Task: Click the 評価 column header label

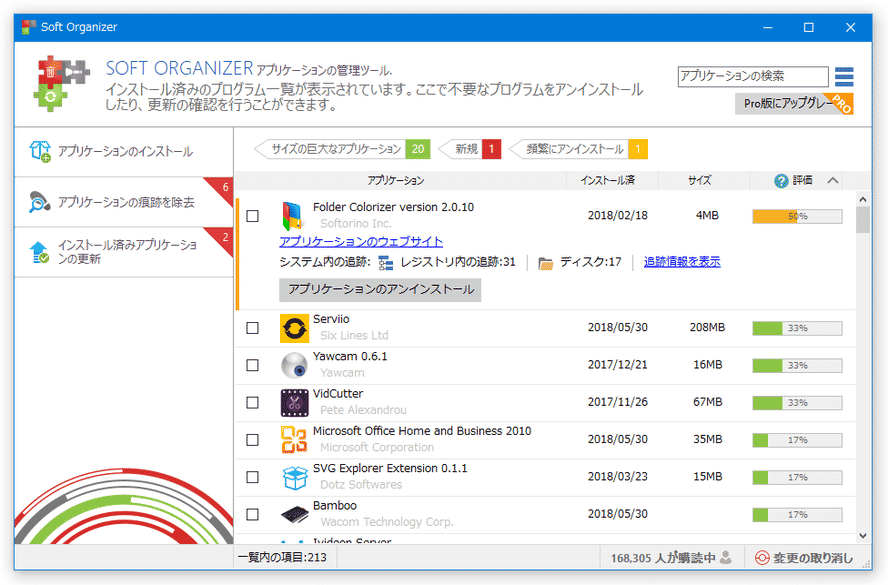Action: 802,181
